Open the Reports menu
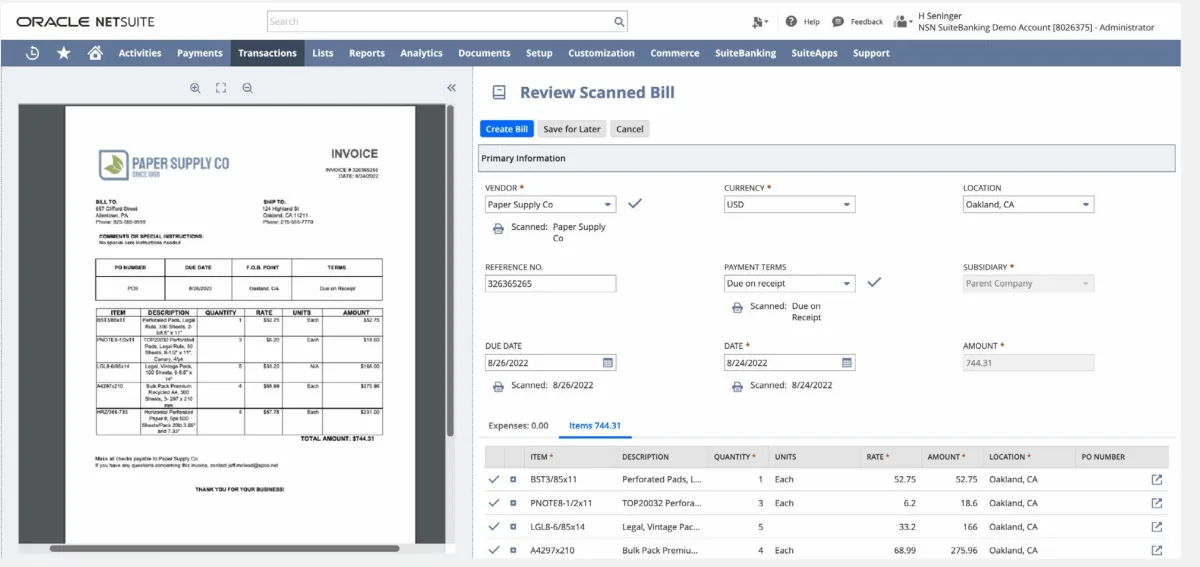The height and width of the screenshot is (567, 1200). pyautogui.click(x=367, y=53)
